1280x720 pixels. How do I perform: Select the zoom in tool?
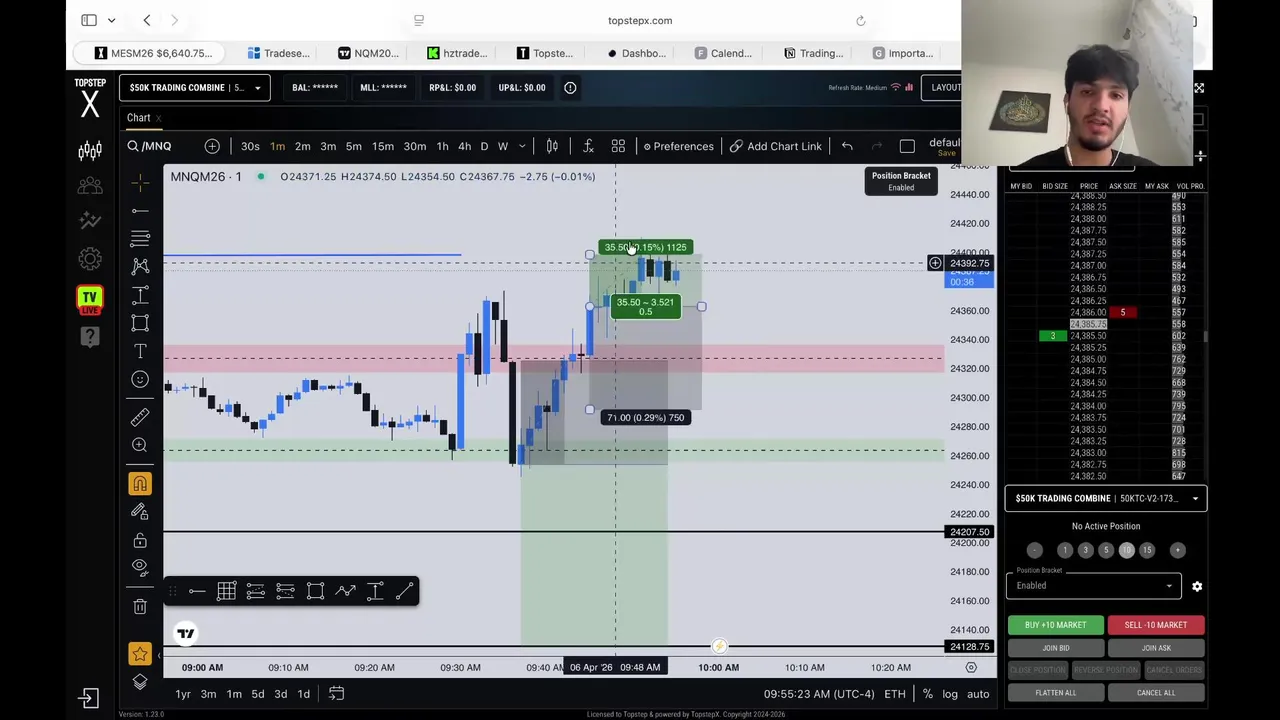(x=140, y=445)
